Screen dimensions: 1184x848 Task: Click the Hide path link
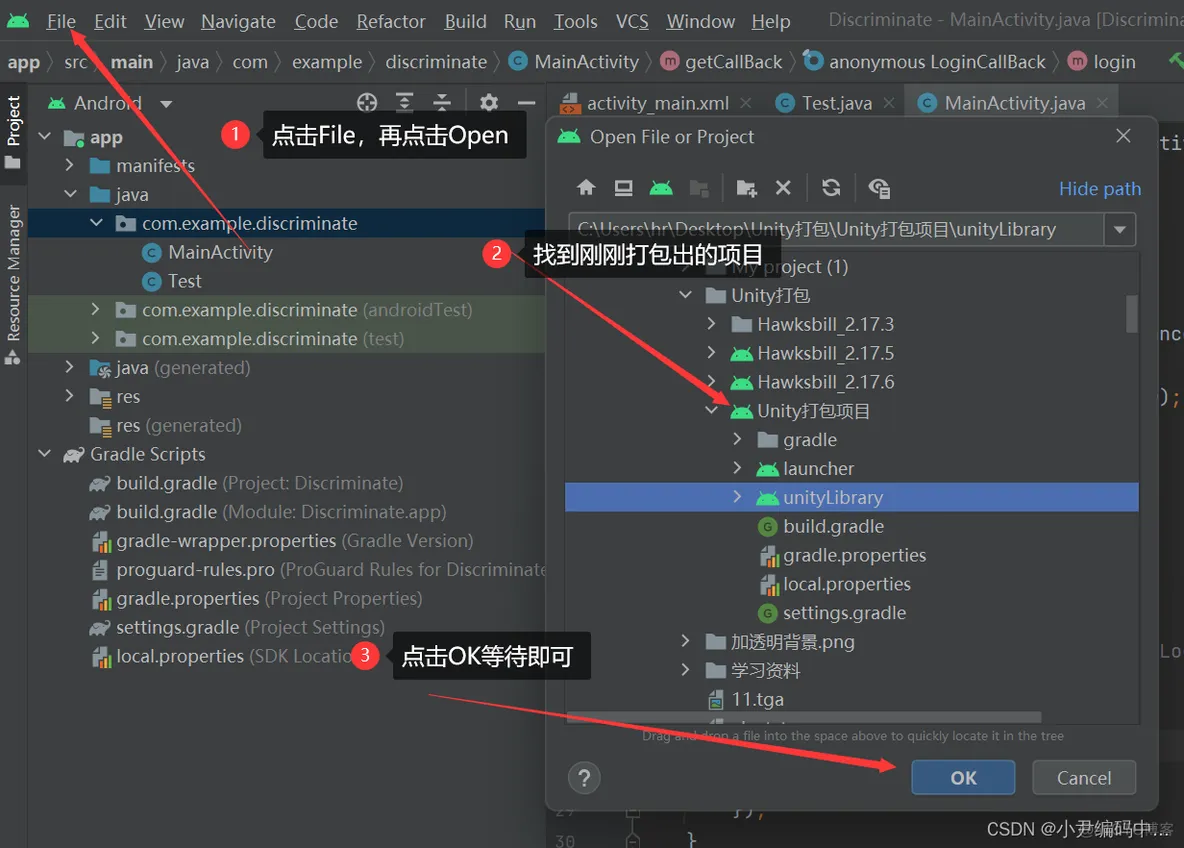1099,189
